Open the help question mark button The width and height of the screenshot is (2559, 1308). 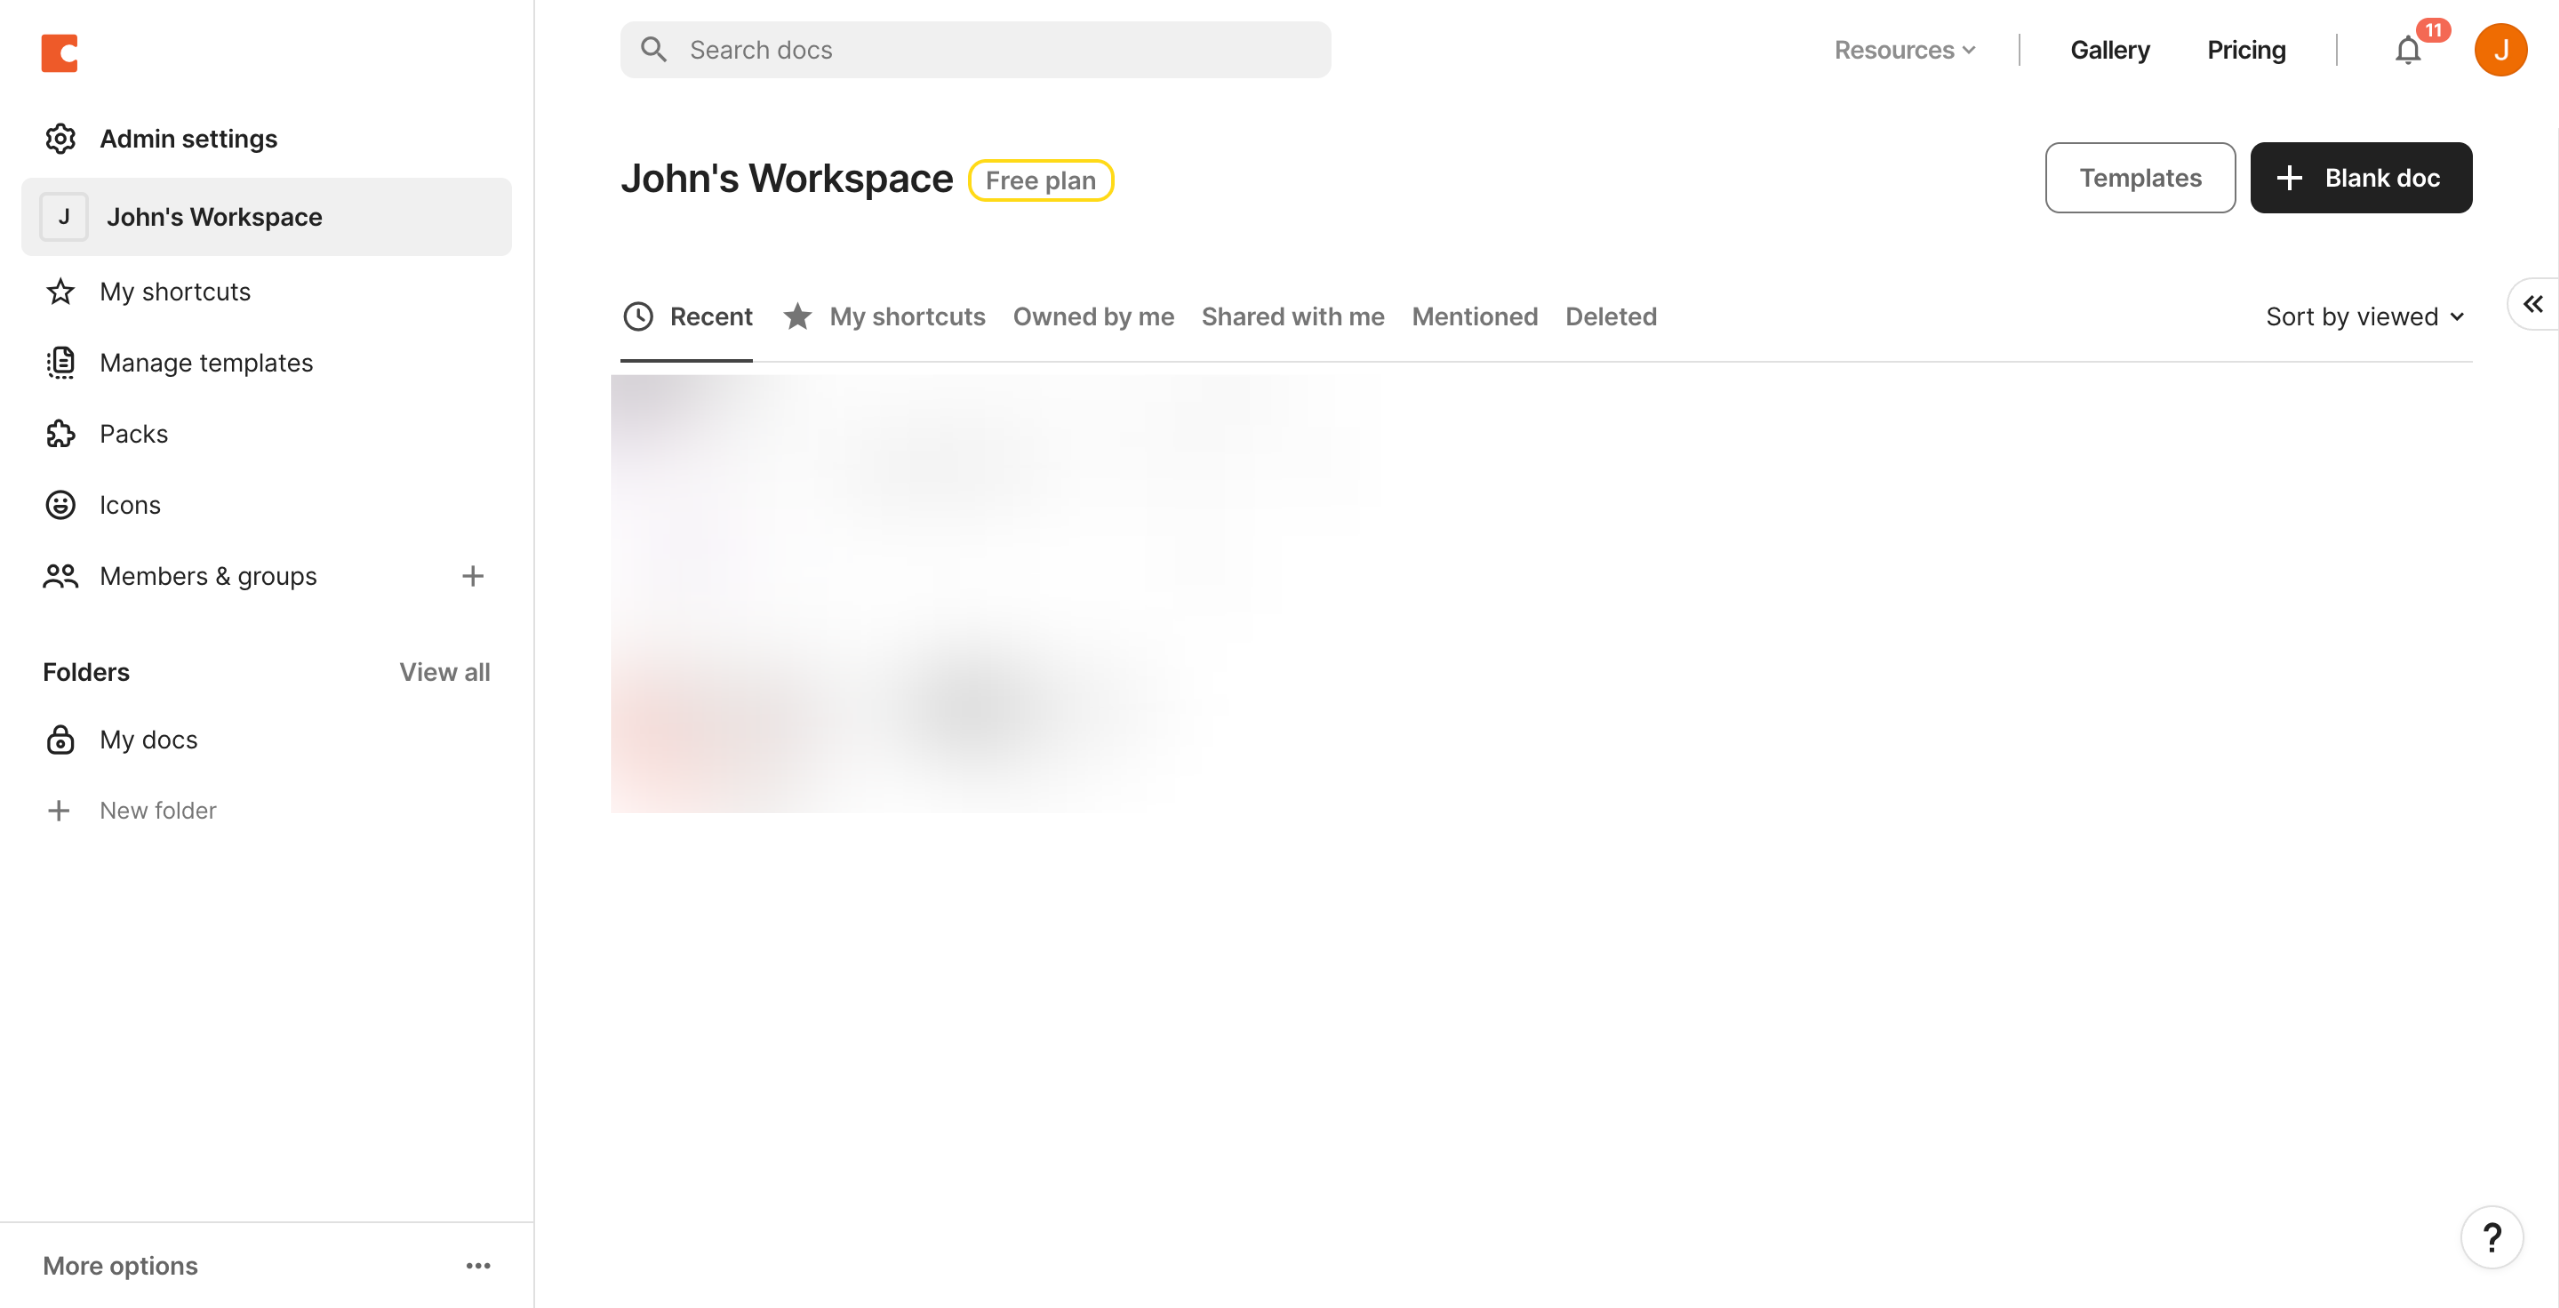tap(2491, 1237)
